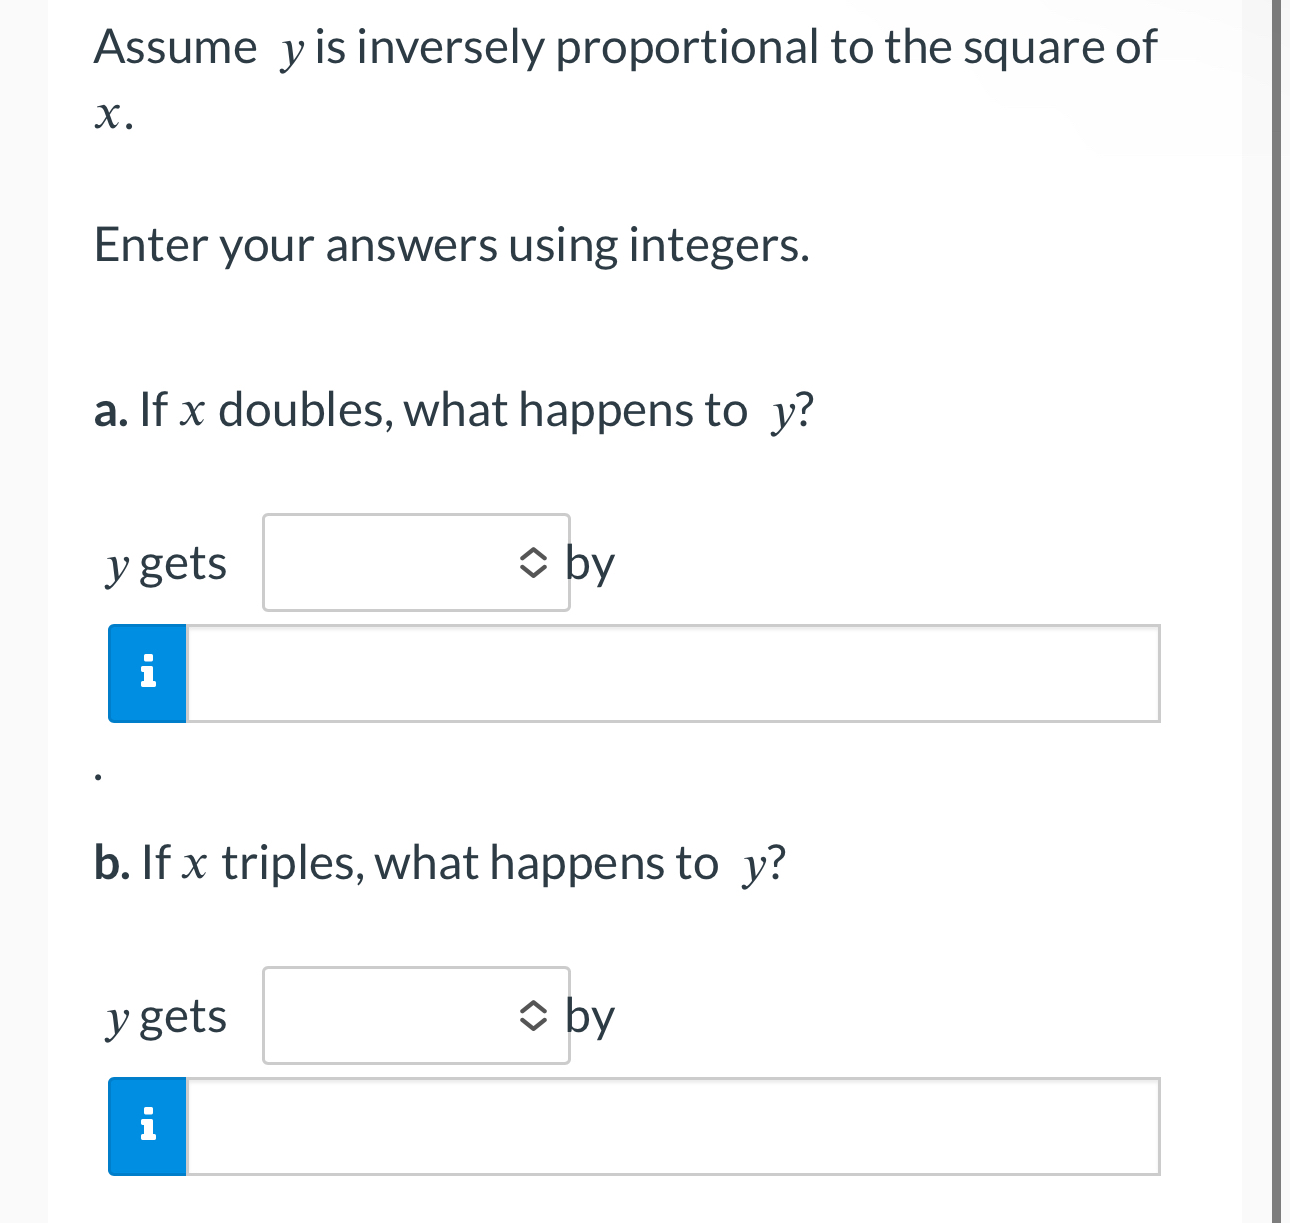
Task: Click the 'y gets' label in part a
Action: [x=166, y=563]
